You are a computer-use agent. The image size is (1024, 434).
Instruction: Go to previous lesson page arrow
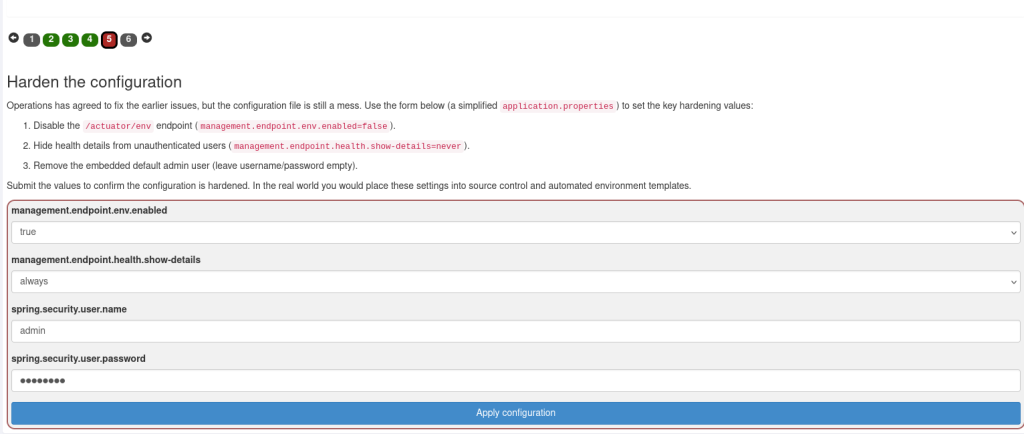[14, 38]
